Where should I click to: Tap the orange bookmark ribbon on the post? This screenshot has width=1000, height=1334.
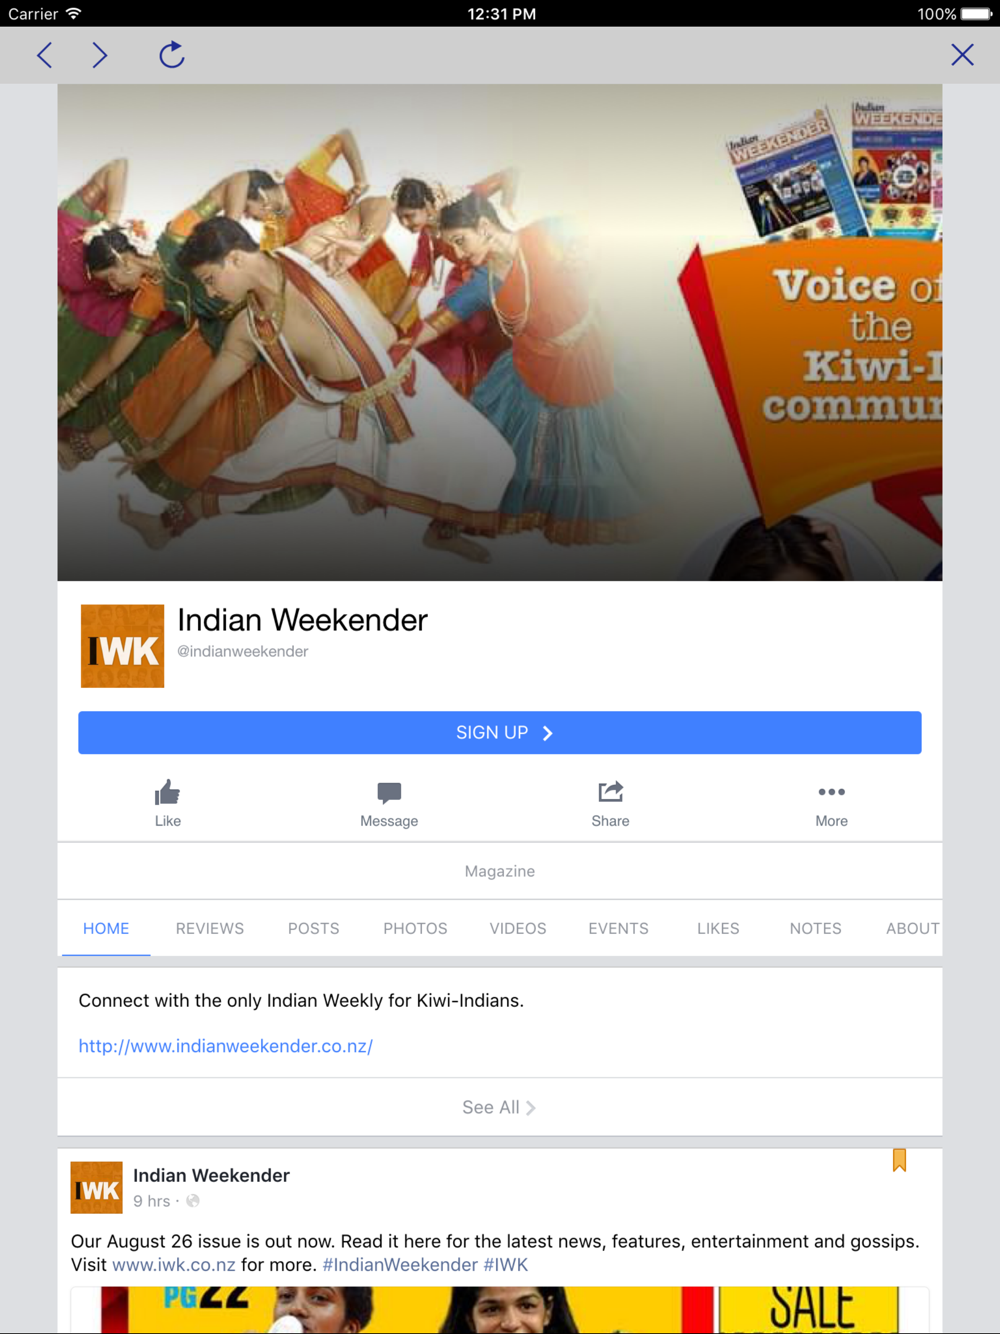pyautogui.click(x=899, y=1160)
